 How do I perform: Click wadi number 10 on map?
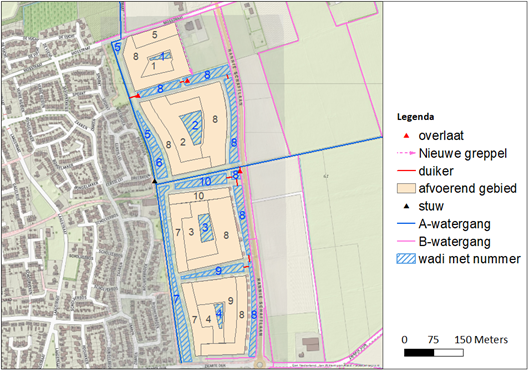[x=205, y=182]
